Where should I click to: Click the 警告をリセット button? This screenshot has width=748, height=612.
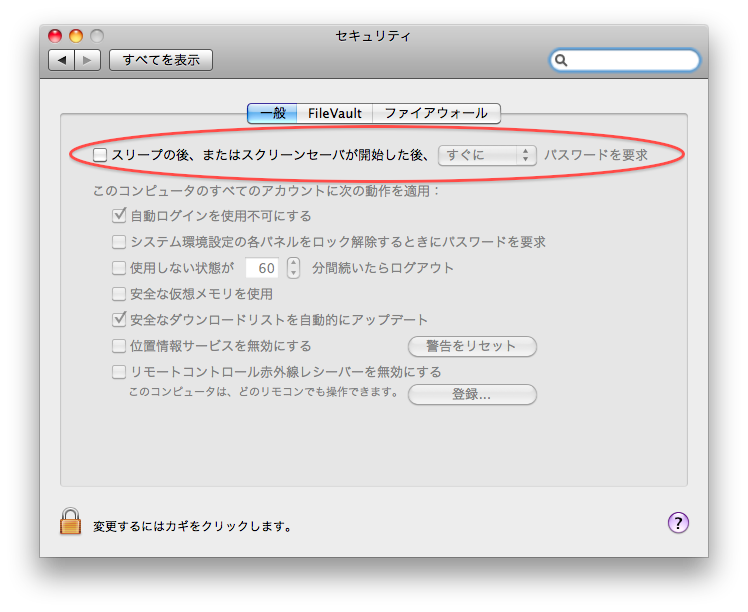click(x=472, y=346)
